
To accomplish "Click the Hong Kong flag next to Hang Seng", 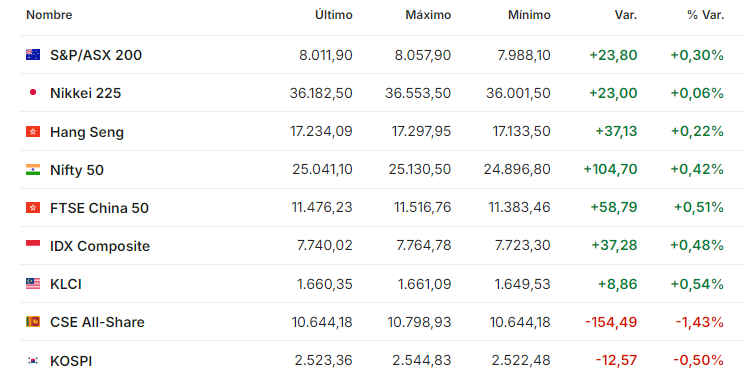I will pos(33,131).
